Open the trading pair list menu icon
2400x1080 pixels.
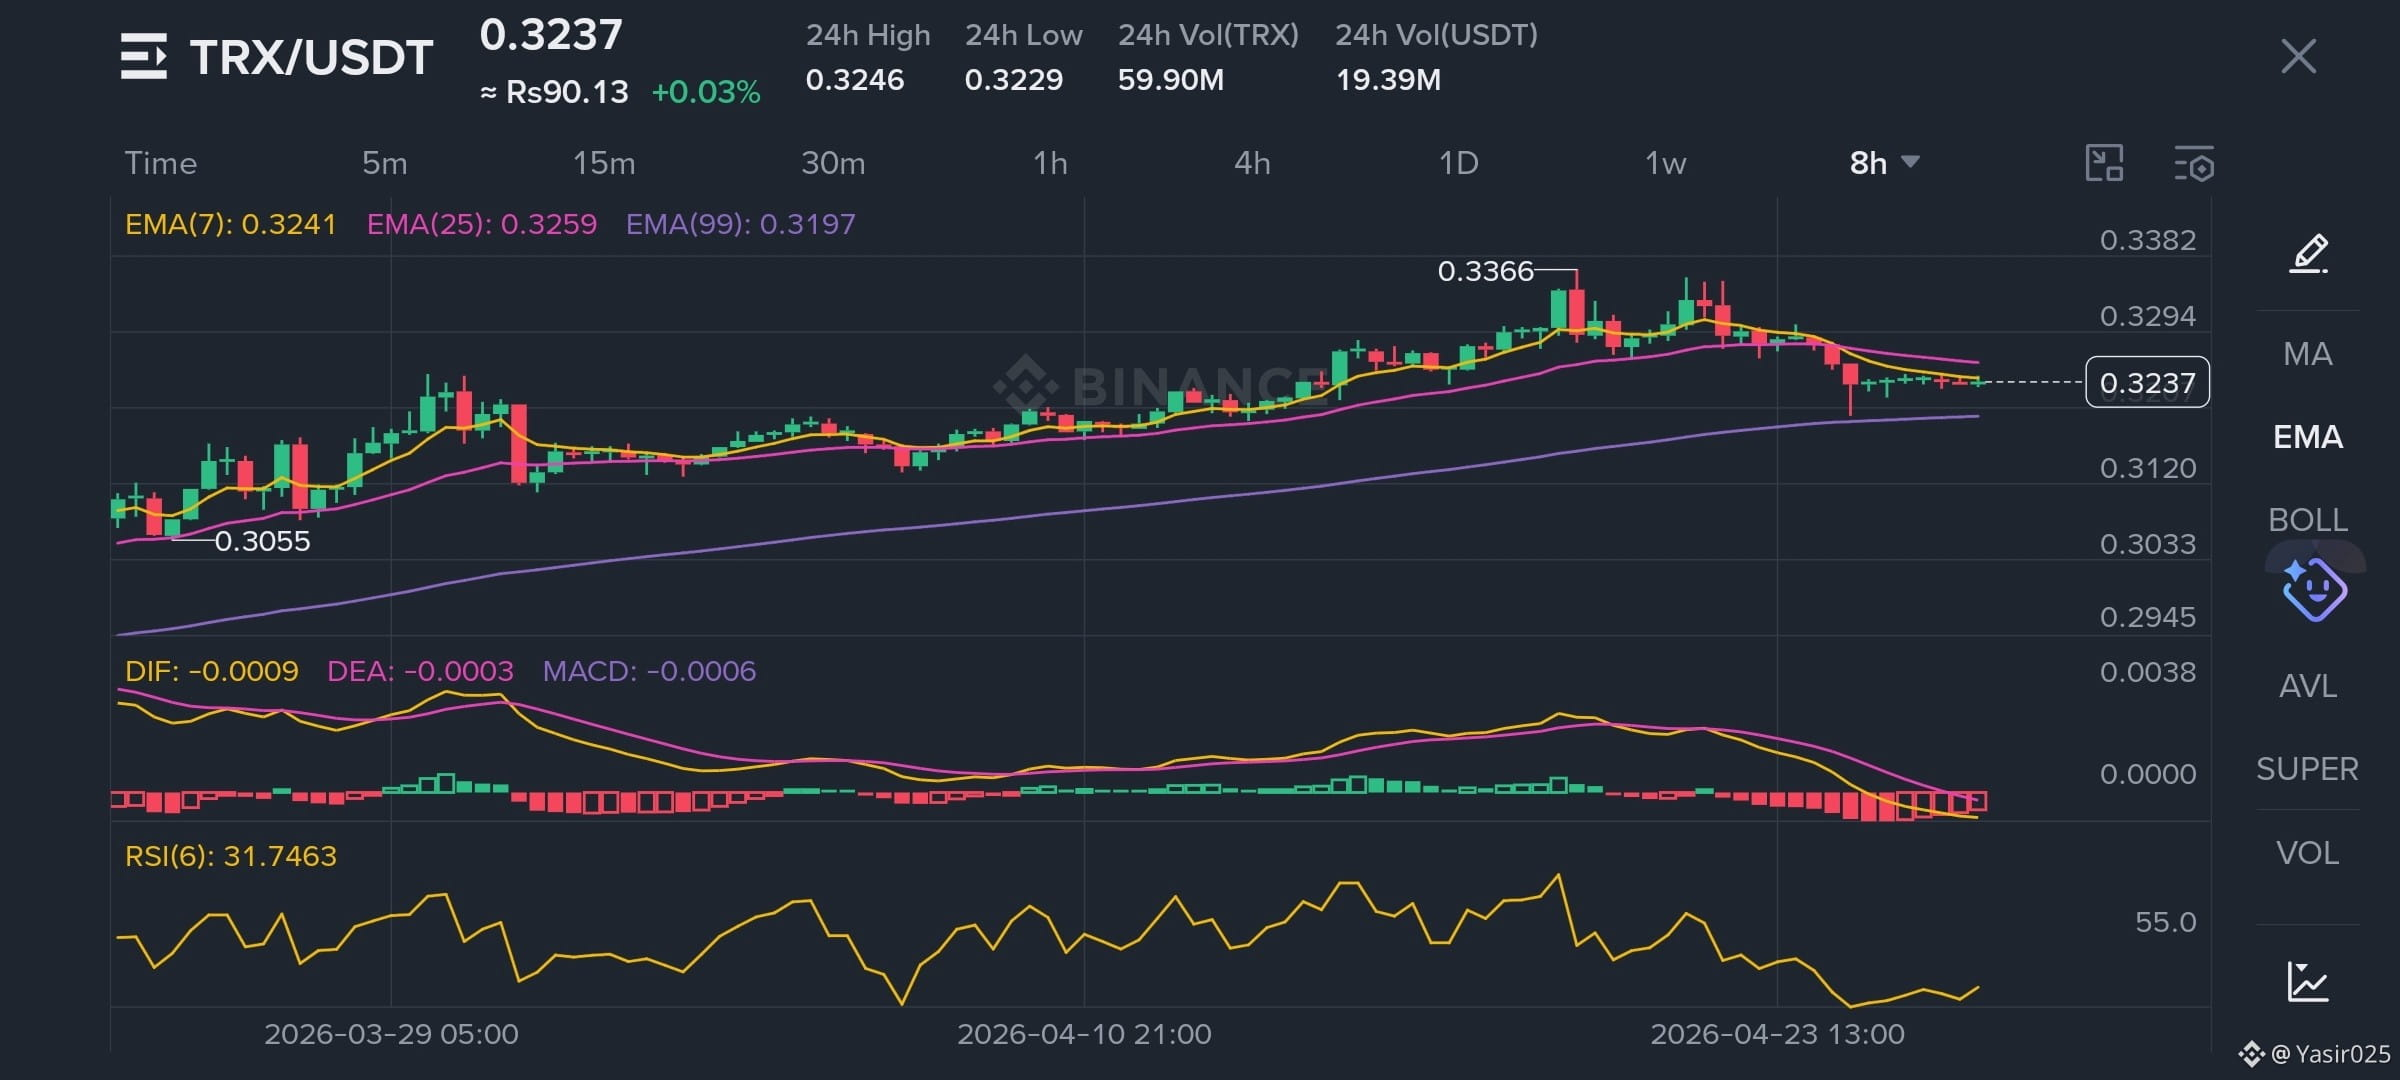point(144,56)
